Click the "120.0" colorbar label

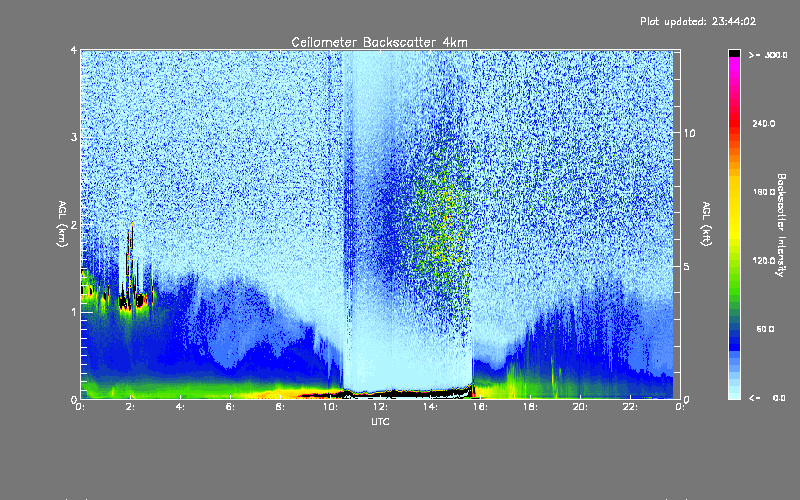tap(764, 260)
